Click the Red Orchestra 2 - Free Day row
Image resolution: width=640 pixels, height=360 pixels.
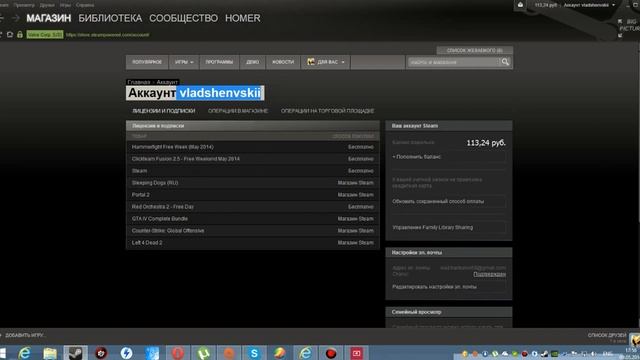pyautogui.click(x=253, y=207)
